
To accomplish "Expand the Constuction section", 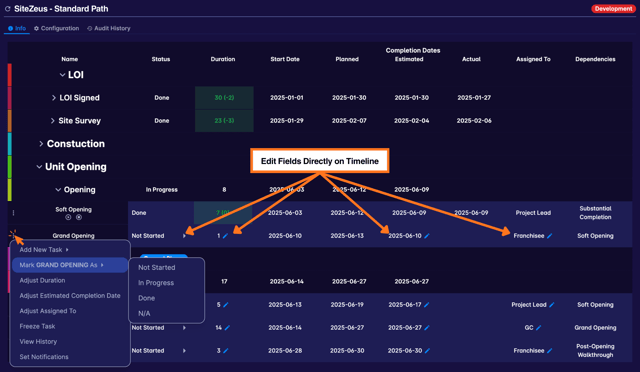I will pyautogui.click(x=41, y=144).
